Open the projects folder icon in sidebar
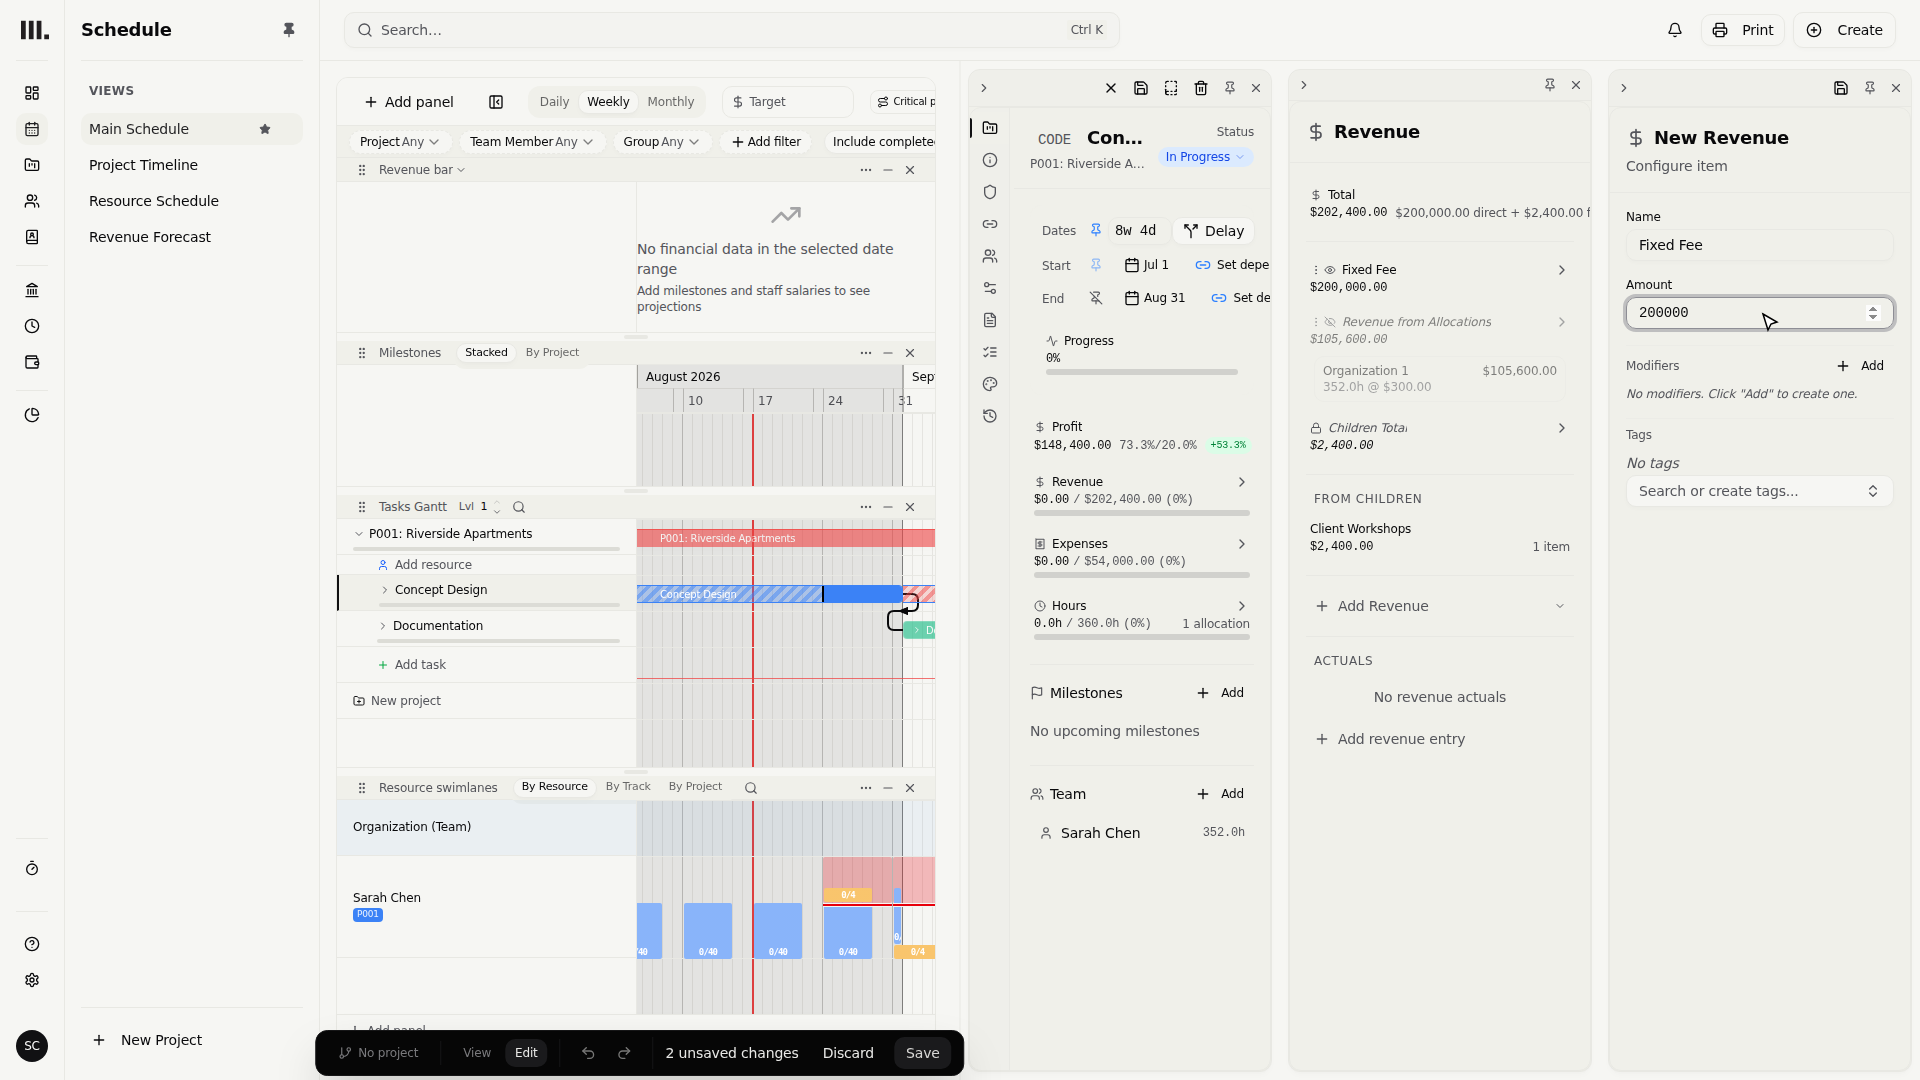The width and height of the screenshot is (1920, 1080). (x=32, y=165)
